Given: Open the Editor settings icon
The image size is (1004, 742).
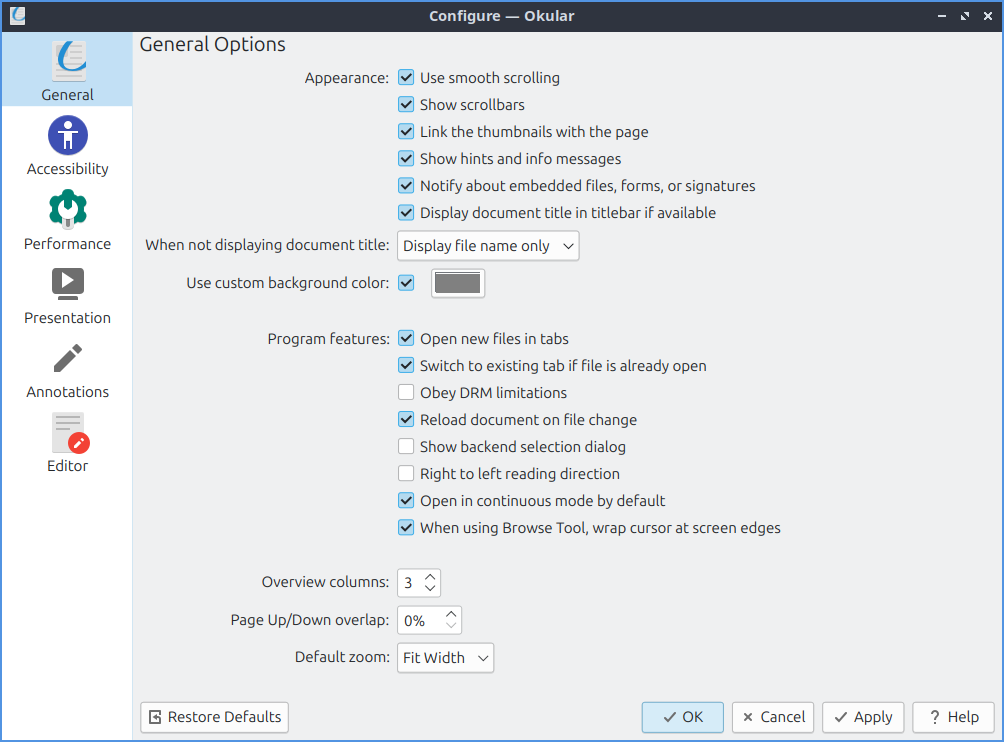Looking at the screenshot, I should click(x=67, y=432).
